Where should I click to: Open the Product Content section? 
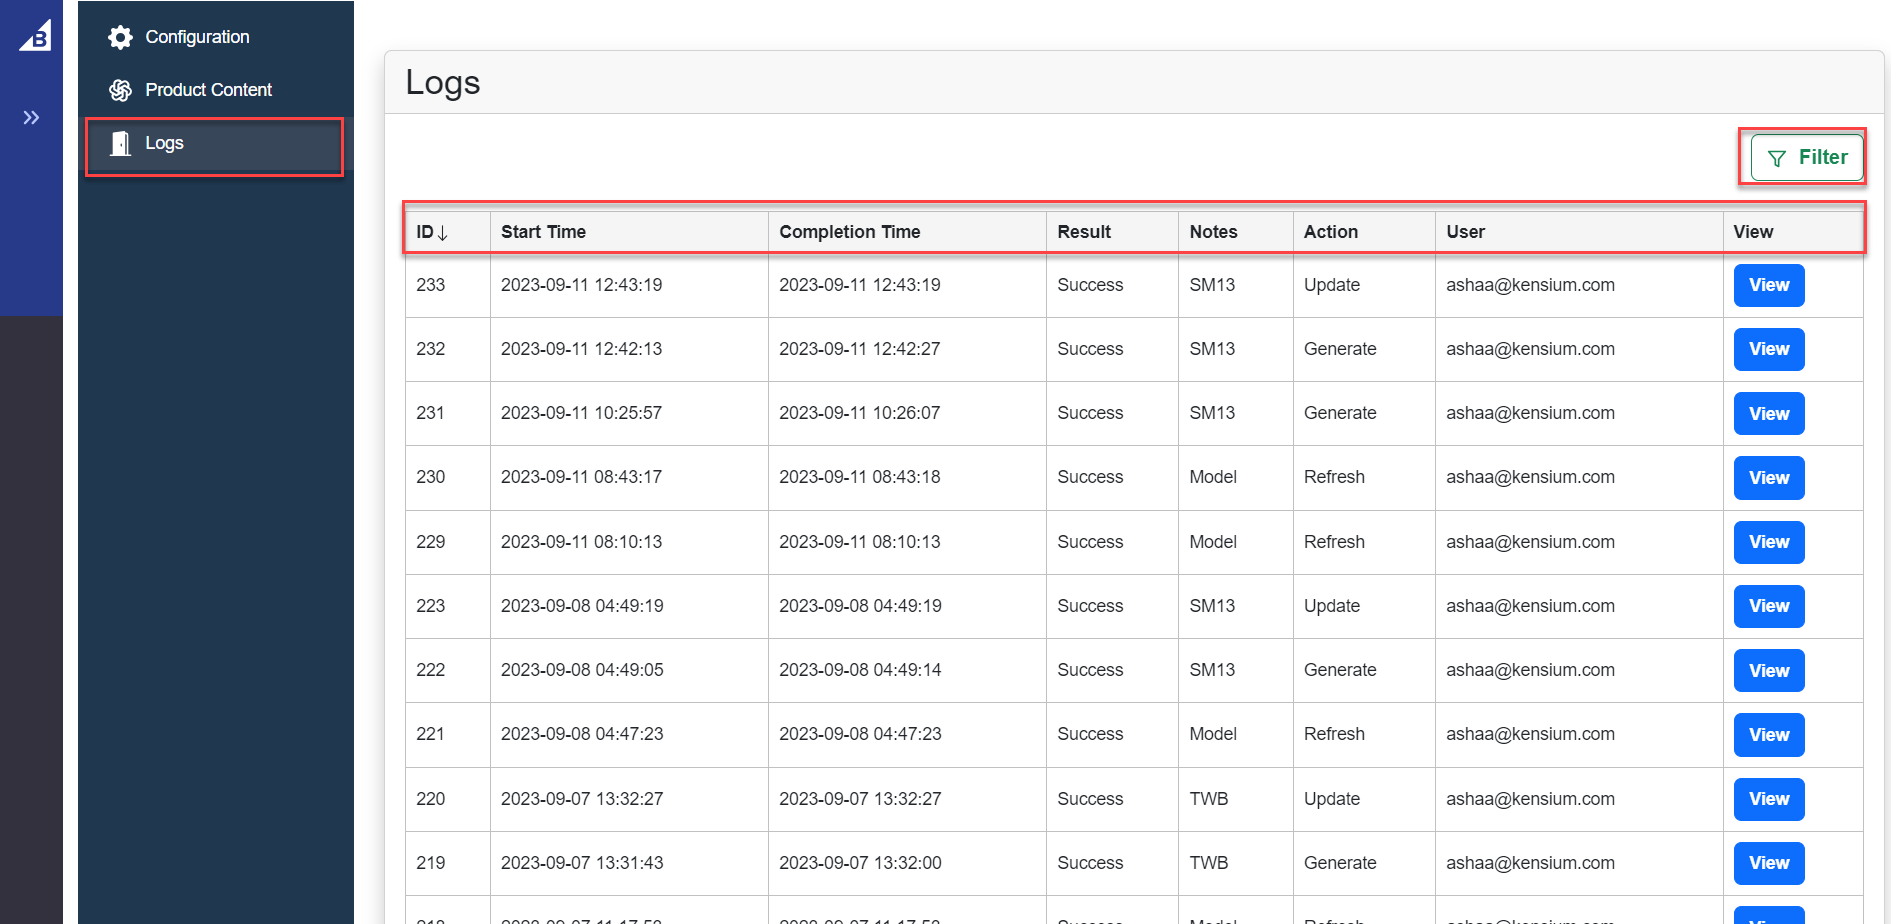click(208, 89)
